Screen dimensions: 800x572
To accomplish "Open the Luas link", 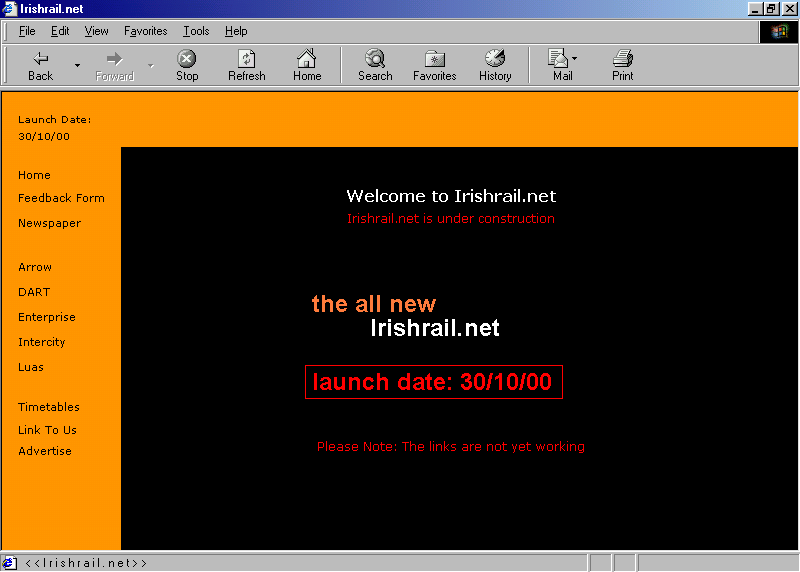I will tap(31, 367).
